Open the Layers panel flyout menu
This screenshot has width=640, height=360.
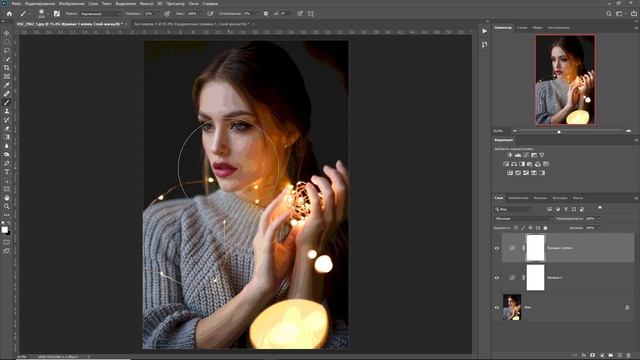click(636, 198)
